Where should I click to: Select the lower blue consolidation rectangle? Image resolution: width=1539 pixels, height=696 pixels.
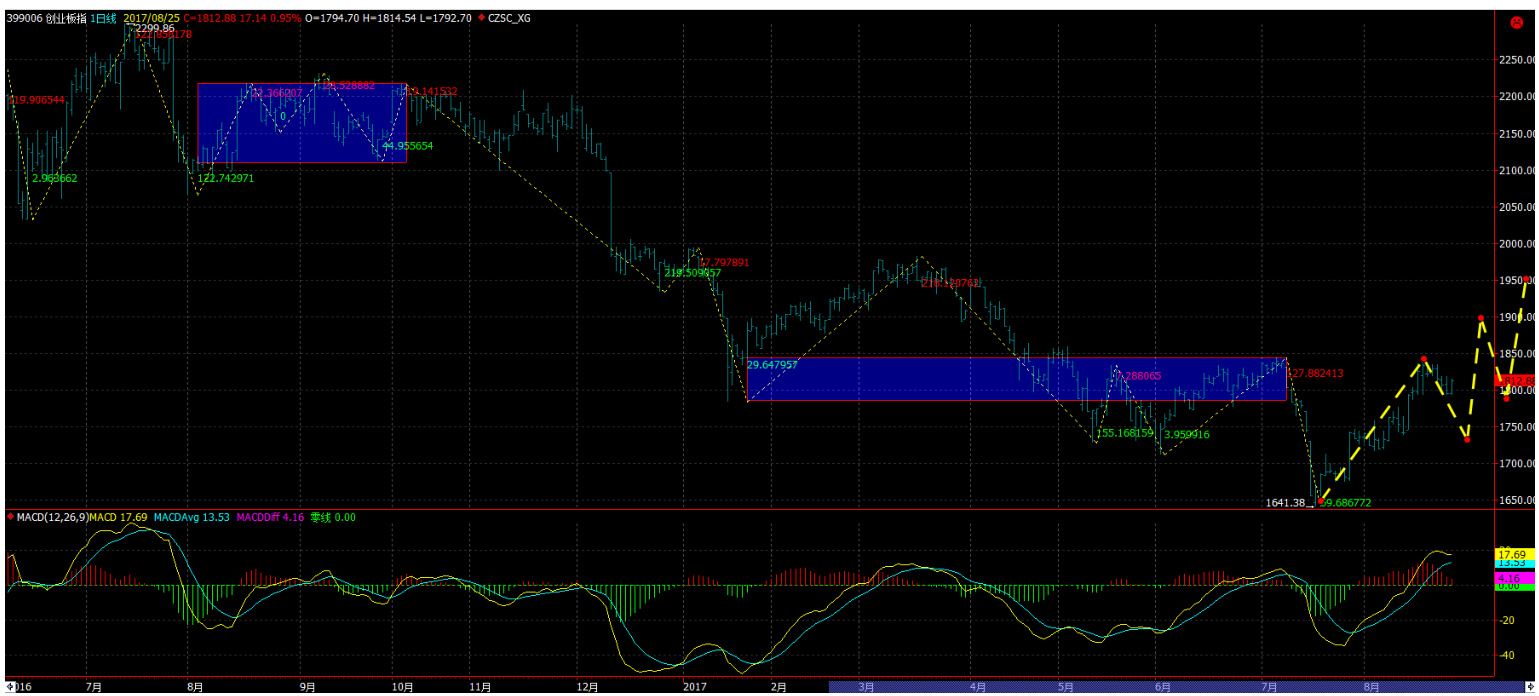click(x=1015, y=379)
